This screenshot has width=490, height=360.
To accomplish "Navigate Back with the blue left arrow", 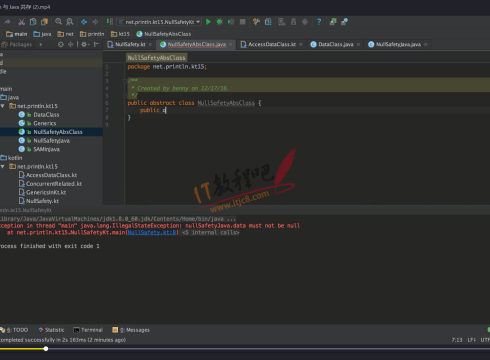I will [x=84, y=22].
